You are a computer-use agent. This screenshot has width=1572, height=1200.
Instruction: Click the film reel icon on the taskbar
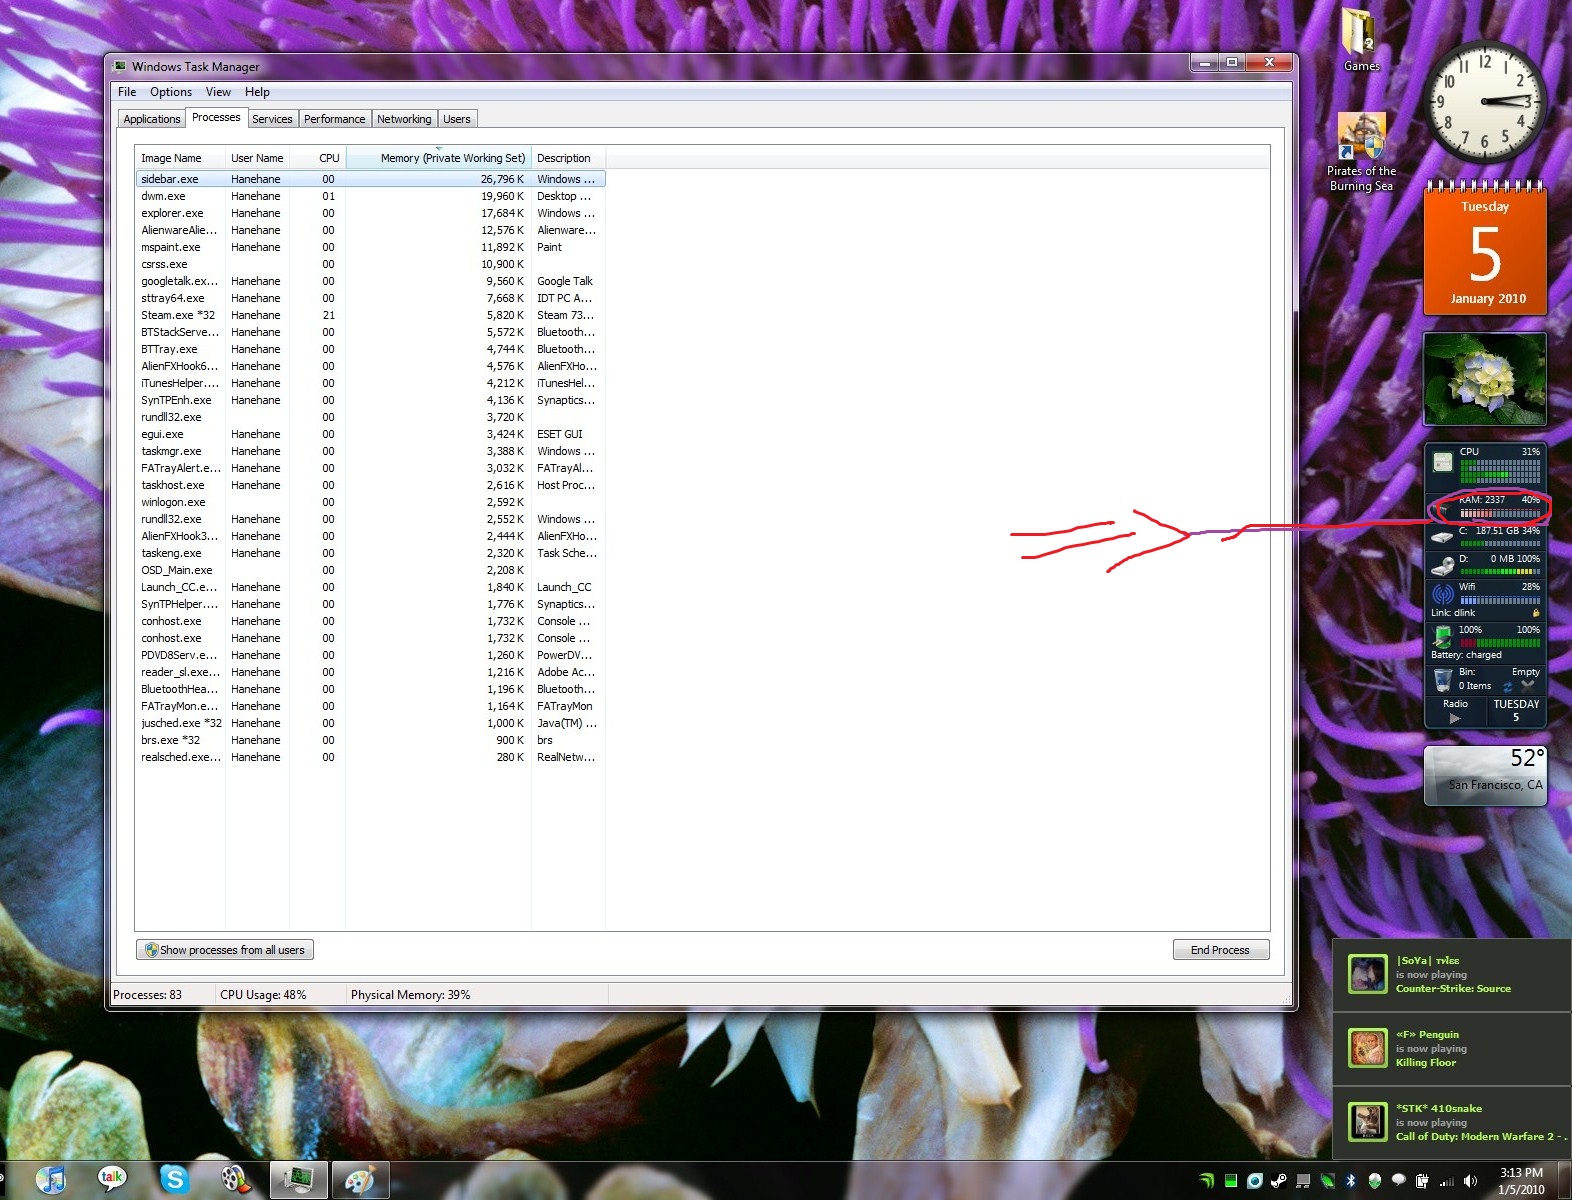[235, 1180]
